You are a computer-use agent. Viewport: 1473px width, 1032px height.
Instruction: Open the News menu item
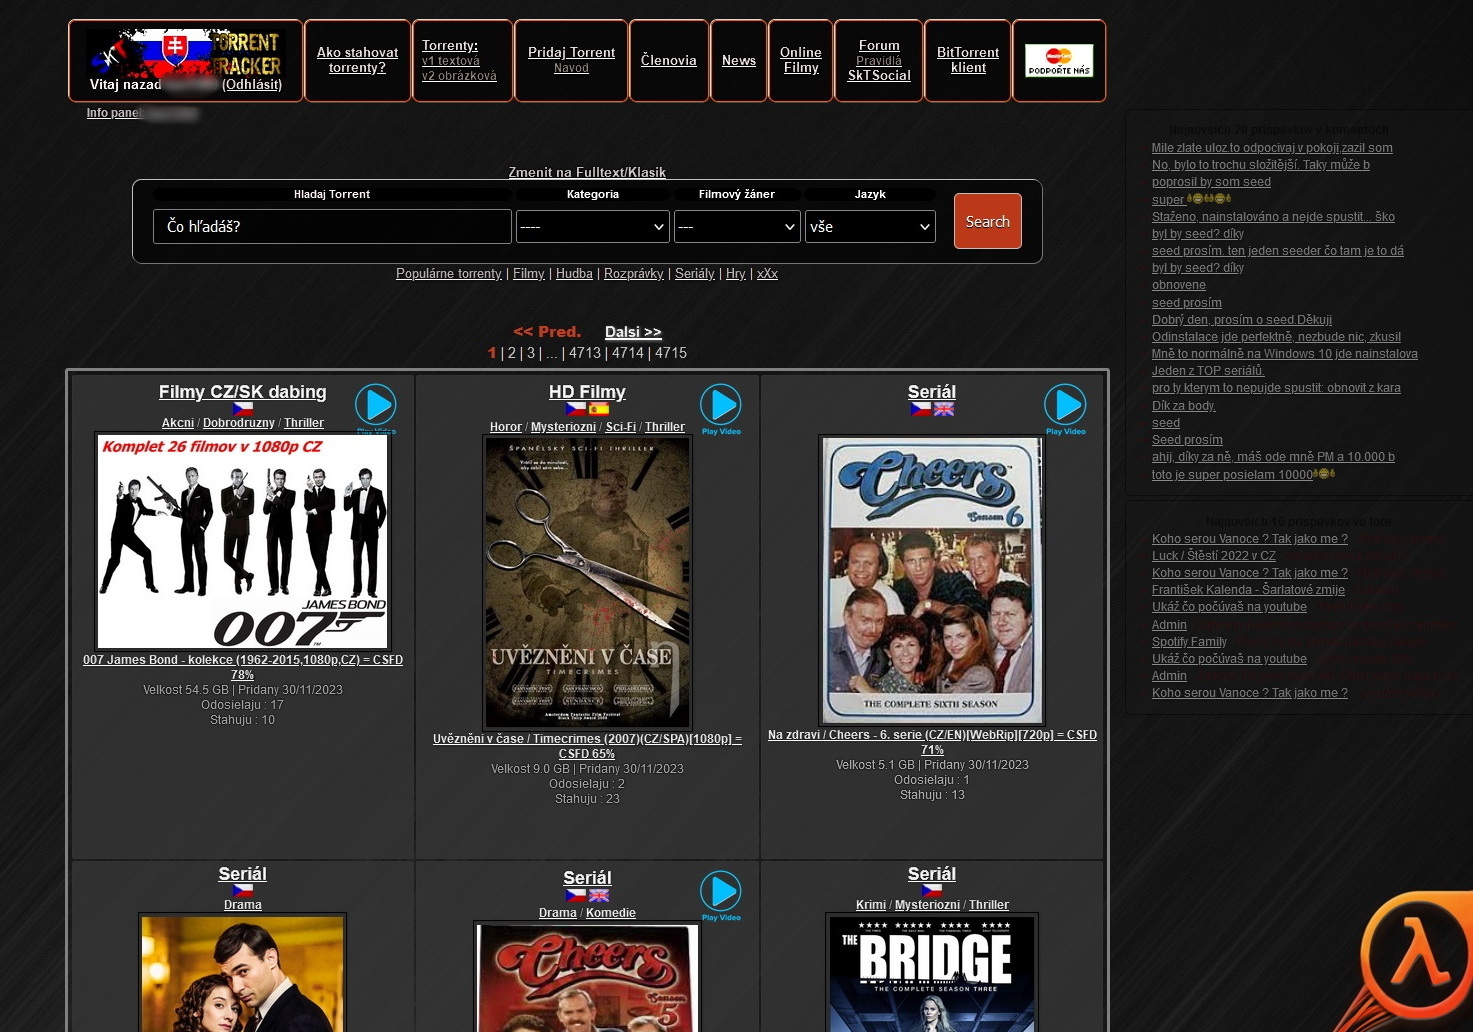(739, 60)
